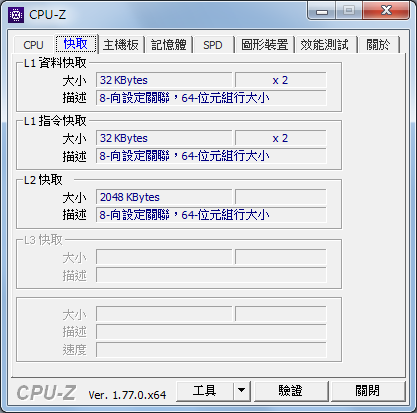The image size is (417, 413).
Task: Go to the 記憶體 tab
Action: click(x=169, y=45)
